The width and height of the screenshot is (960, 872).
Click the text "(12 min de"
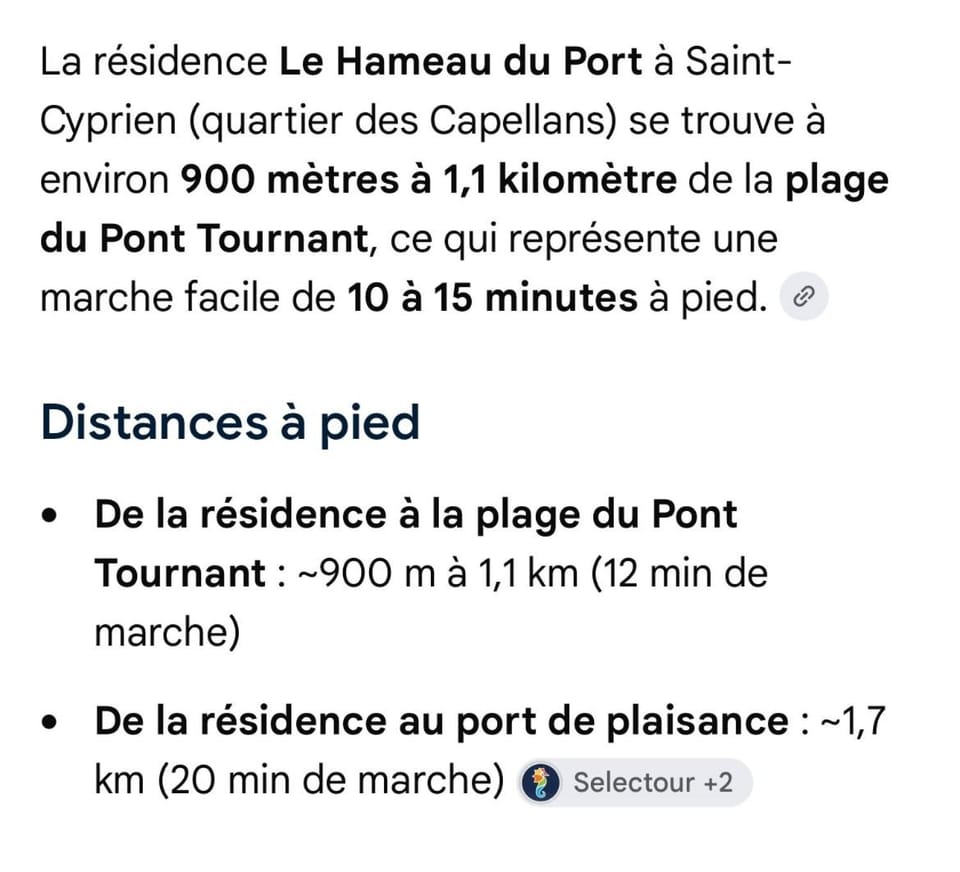679,575
